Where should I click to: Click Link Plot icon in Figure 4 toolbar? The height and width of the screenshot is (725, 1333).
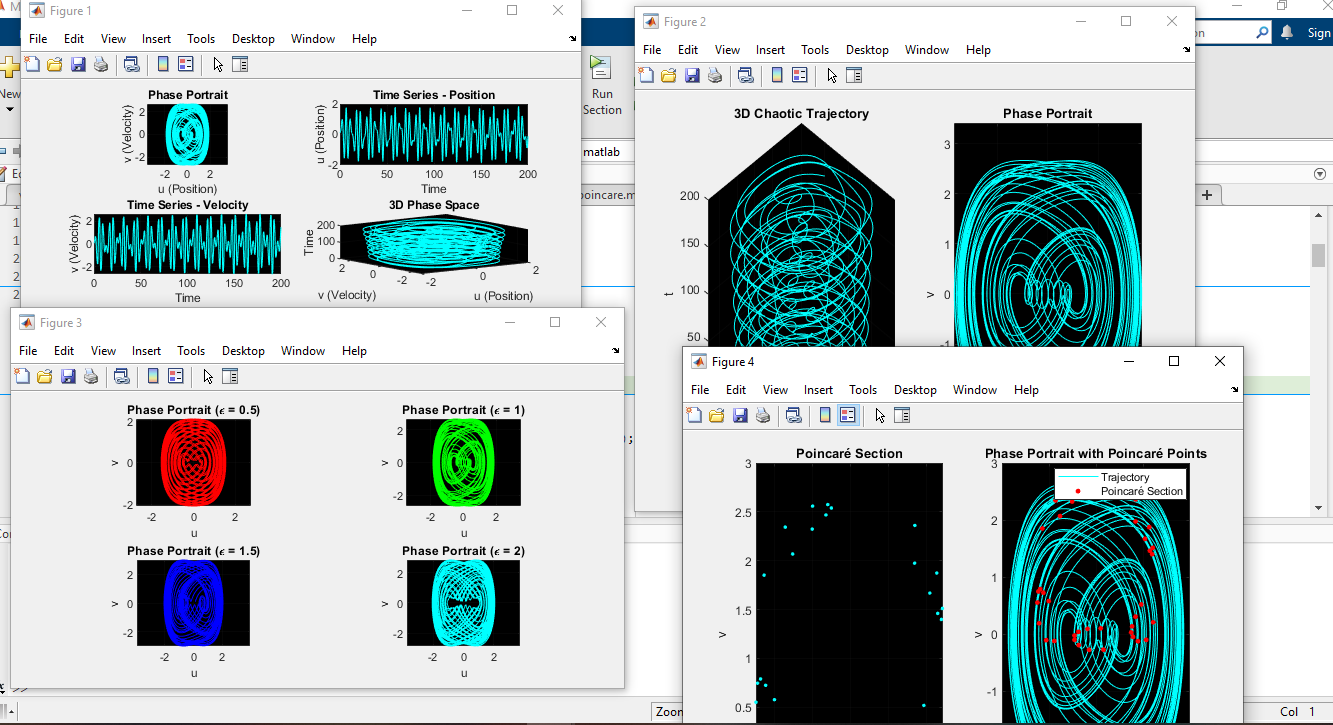click(x=793, y=415)
